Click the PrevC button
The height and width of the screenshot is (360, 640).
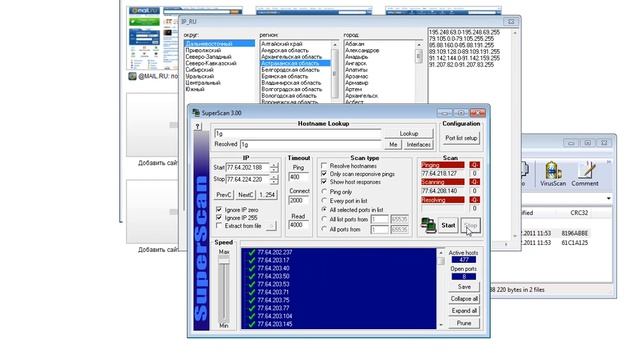(224, 195)
